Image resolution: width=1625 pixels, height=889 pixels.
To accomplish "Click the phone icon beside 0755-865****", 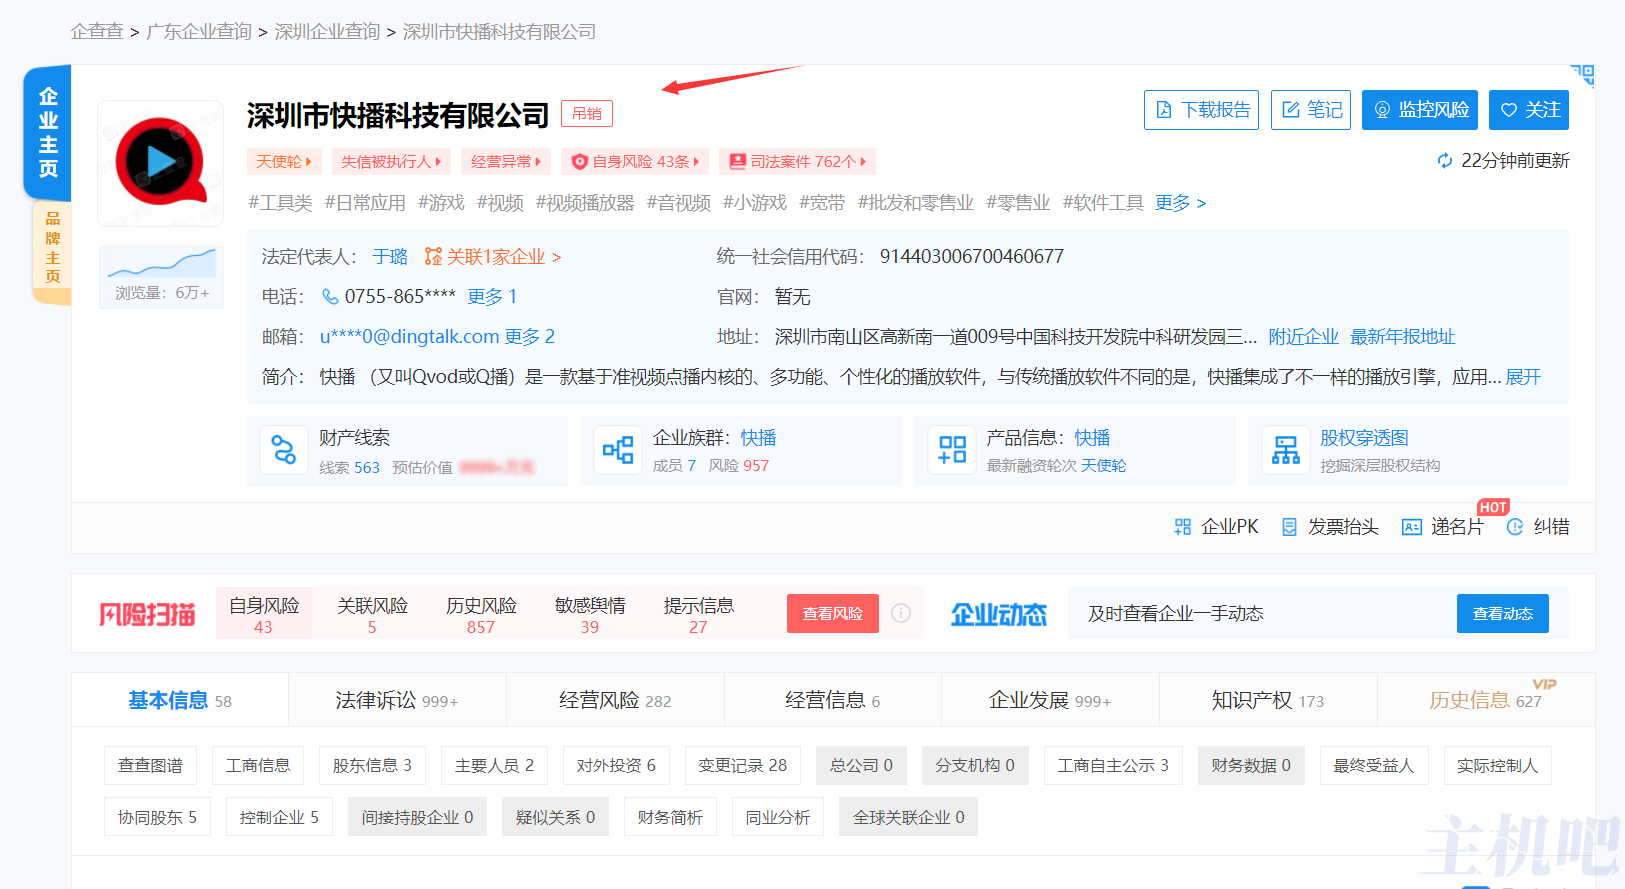I will [x=329, y=297].
